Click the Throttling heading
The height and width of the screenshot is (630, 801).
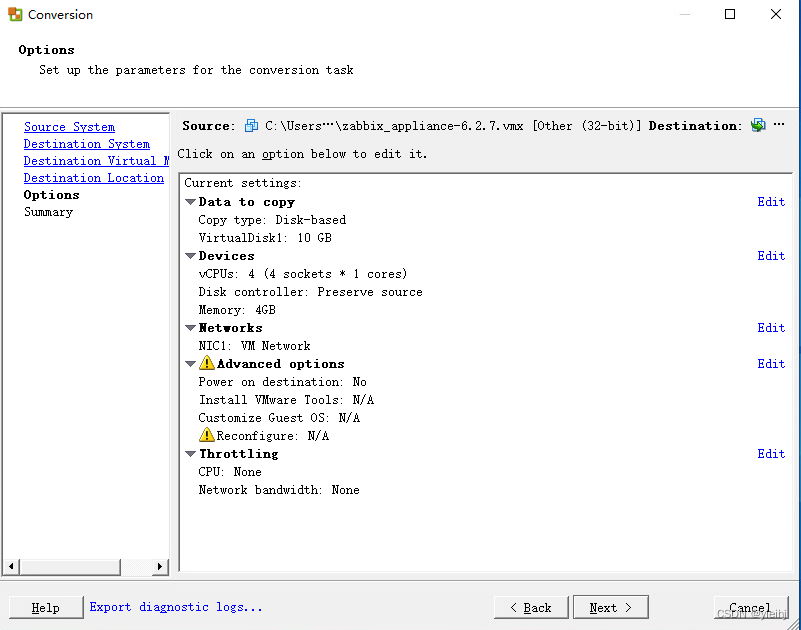click(x=239, y=454)
